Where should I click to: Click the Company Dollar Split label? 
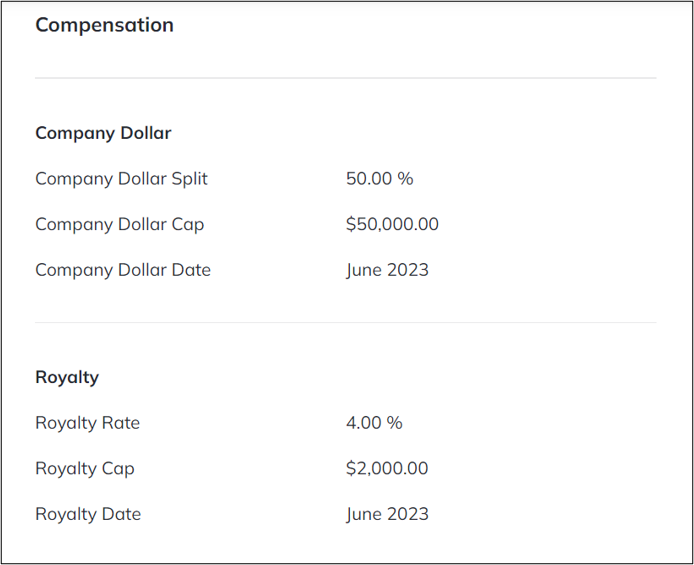coord(121,179)
